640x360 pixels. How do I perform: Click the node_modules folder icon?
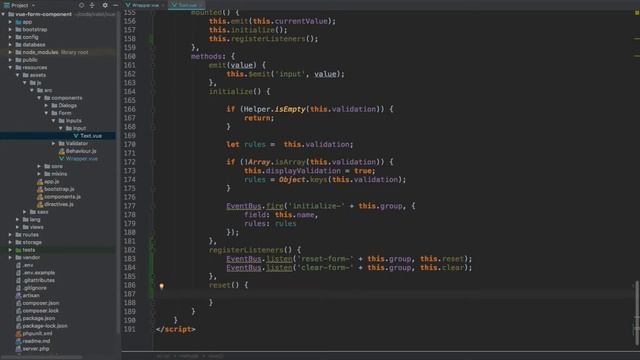click(18, 52)
